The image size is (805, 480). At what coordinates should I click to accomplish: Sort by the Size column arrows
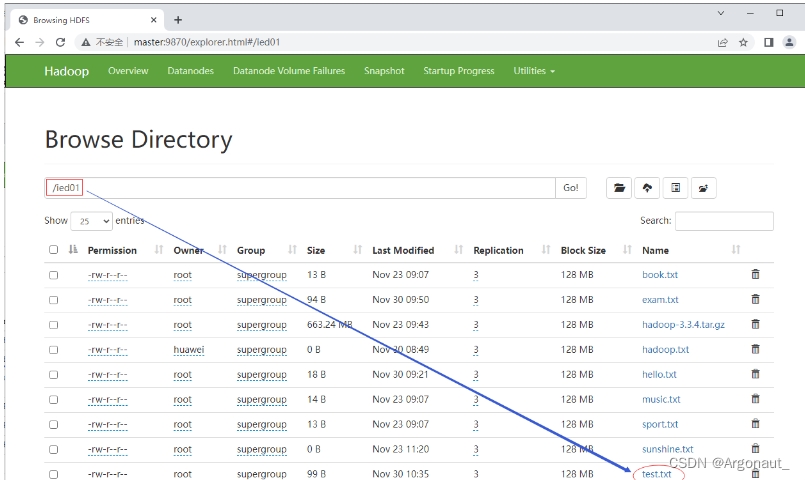point(357,249)
